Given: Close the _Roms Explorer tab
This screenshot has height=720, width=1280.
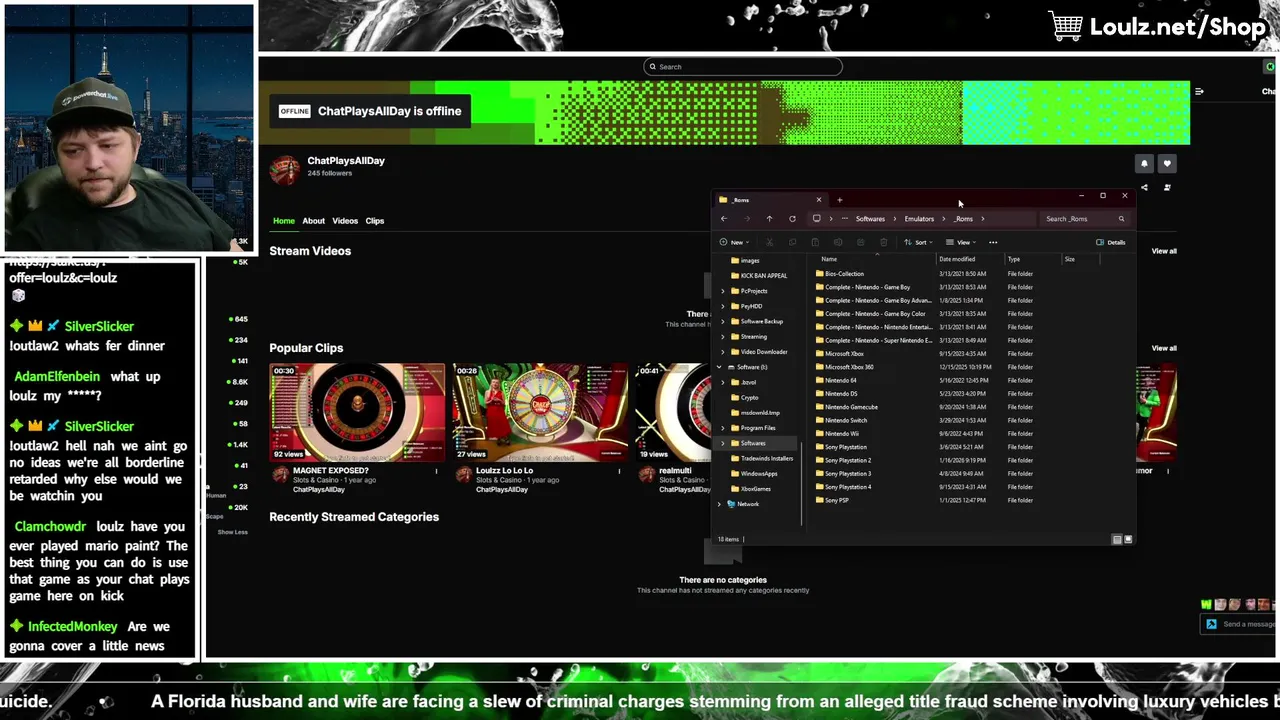Looking at the screenshot, I should pos(818,200).
